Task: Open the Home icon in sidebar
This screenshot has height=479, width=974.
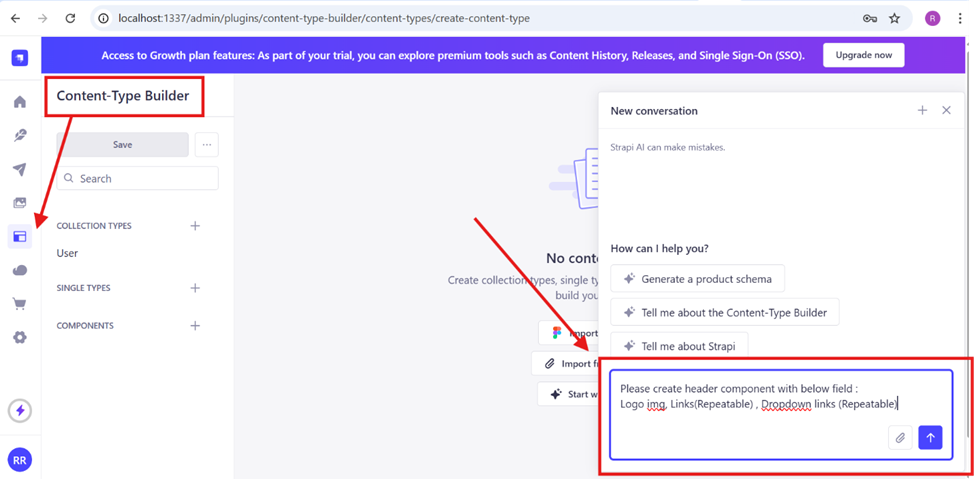Action: coord(20,102)
